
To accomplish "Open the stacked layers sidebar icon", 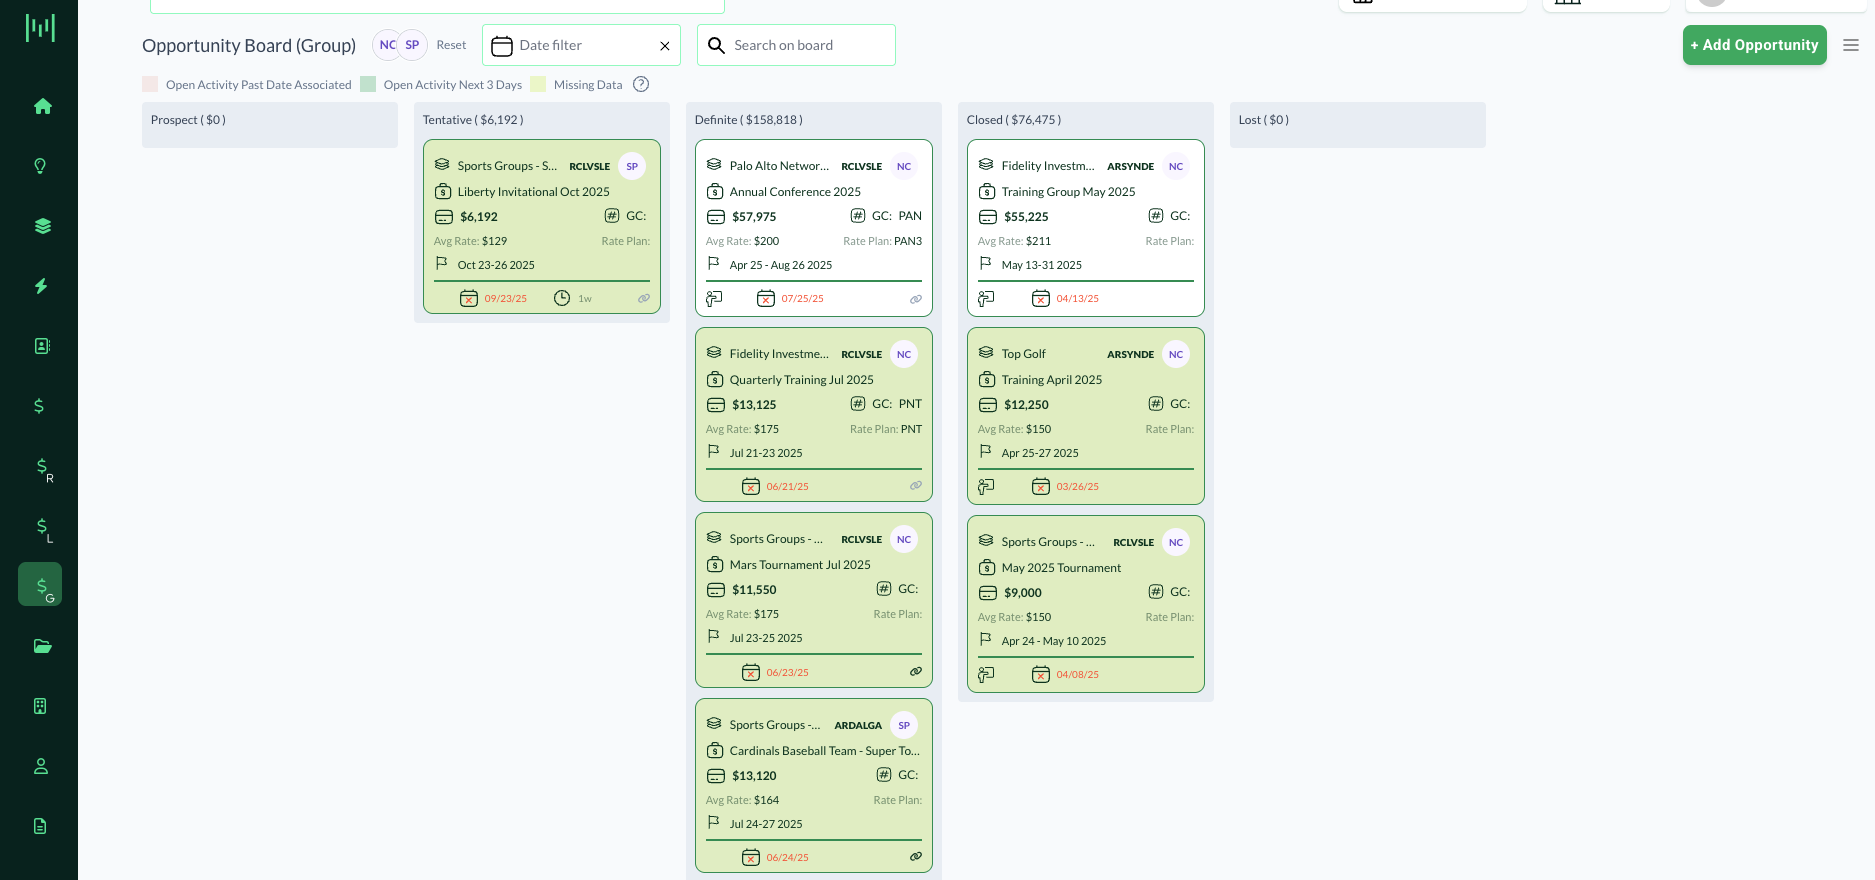I will pyautogui.click(x=42, y=226).
